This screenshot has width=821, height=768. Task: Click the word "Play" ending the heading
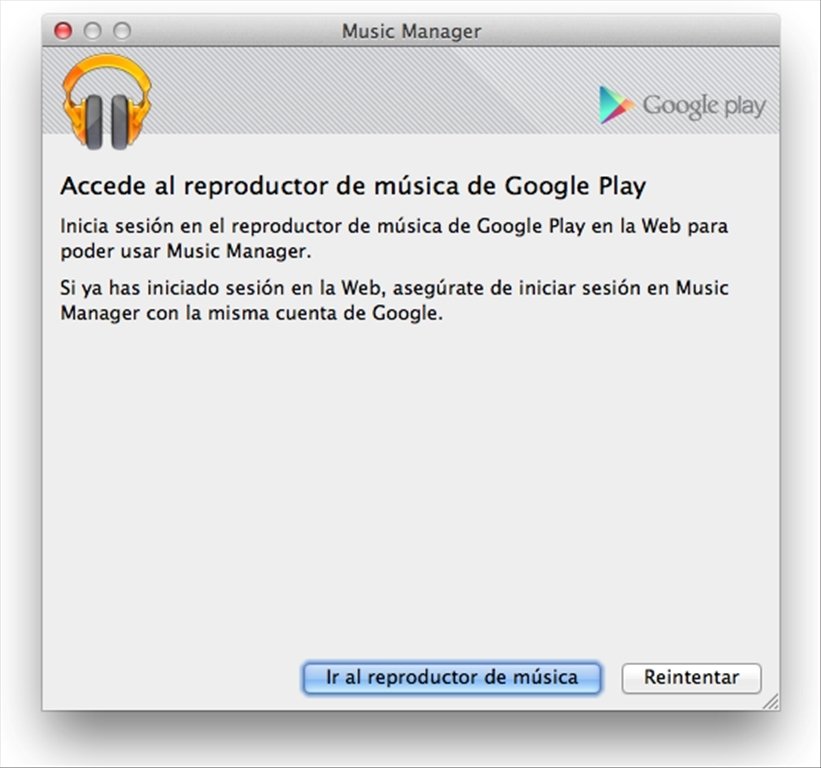[623, 186]
